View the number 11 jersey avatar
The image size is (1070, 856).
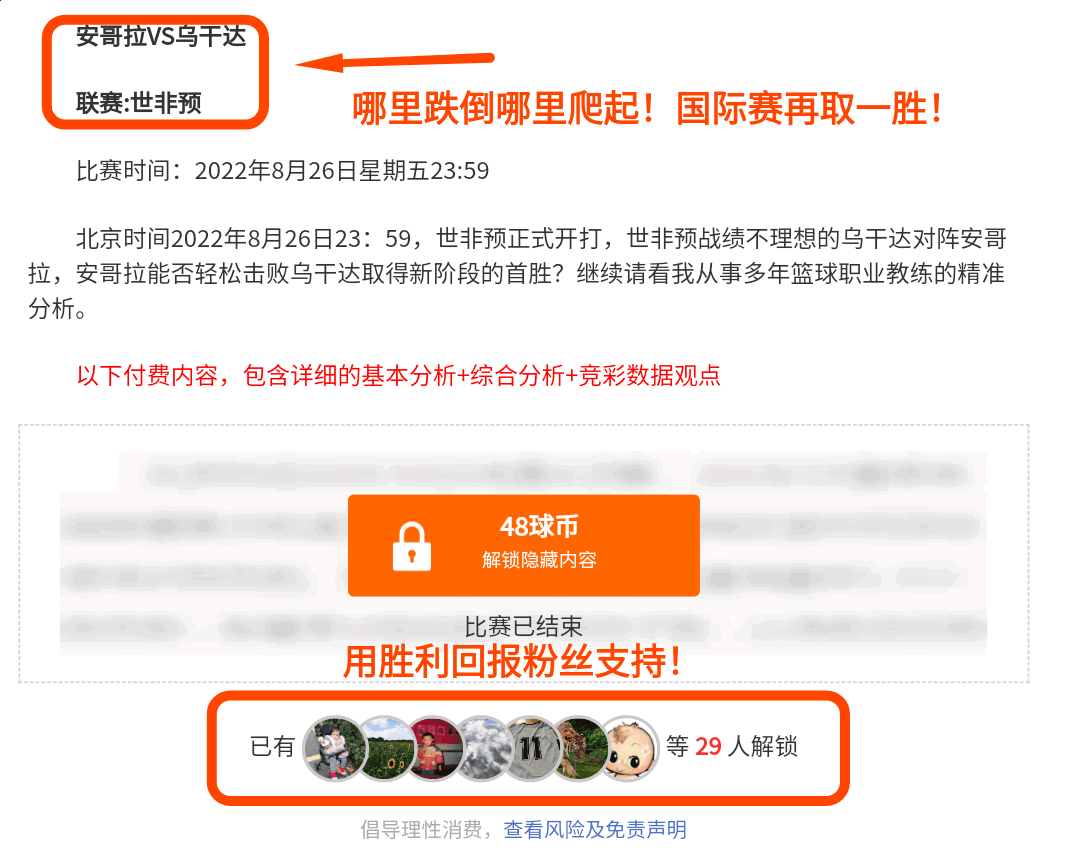pos(533,748)
